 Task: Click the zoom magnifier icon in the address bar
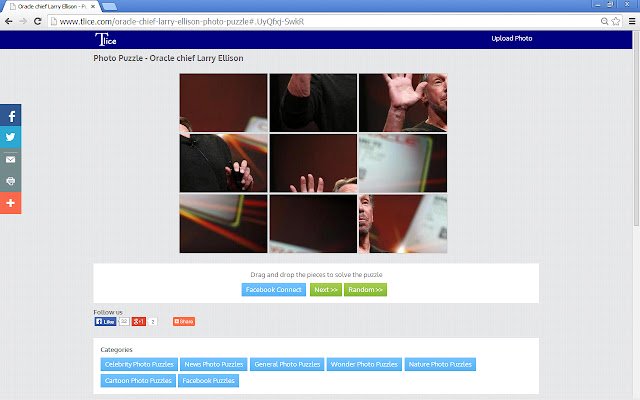pyautogui.click(x=604, y=21)
